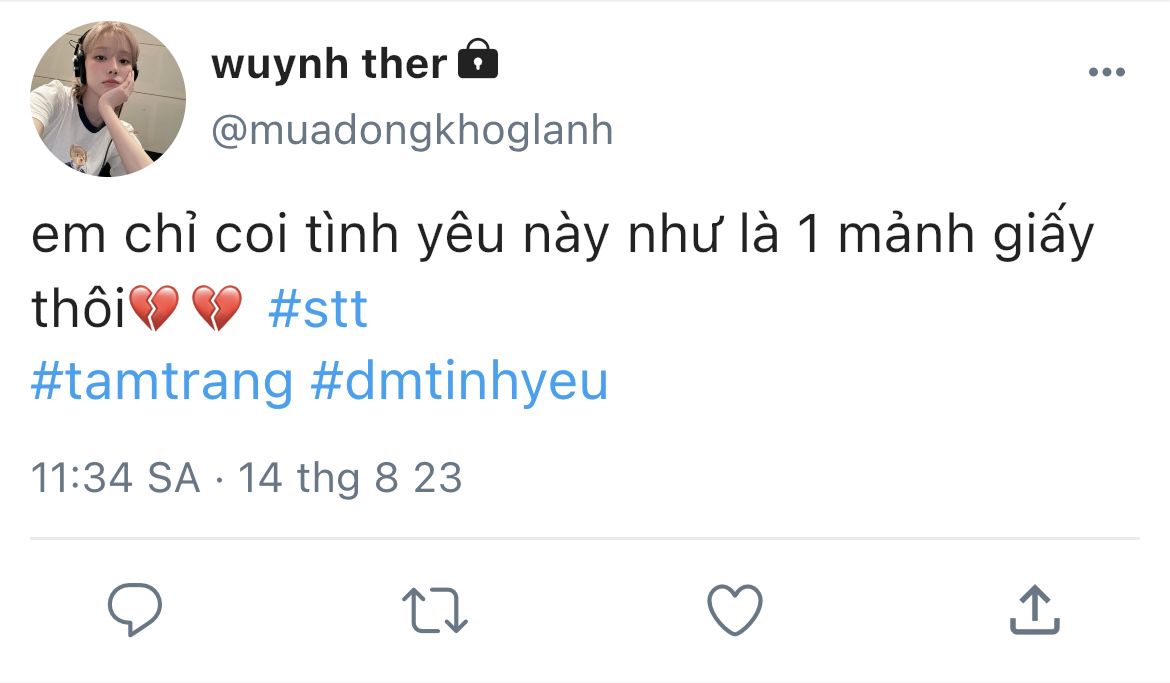Open the #stt hashtag
Screen dimensions: 1170x683
tap(318, 310)
